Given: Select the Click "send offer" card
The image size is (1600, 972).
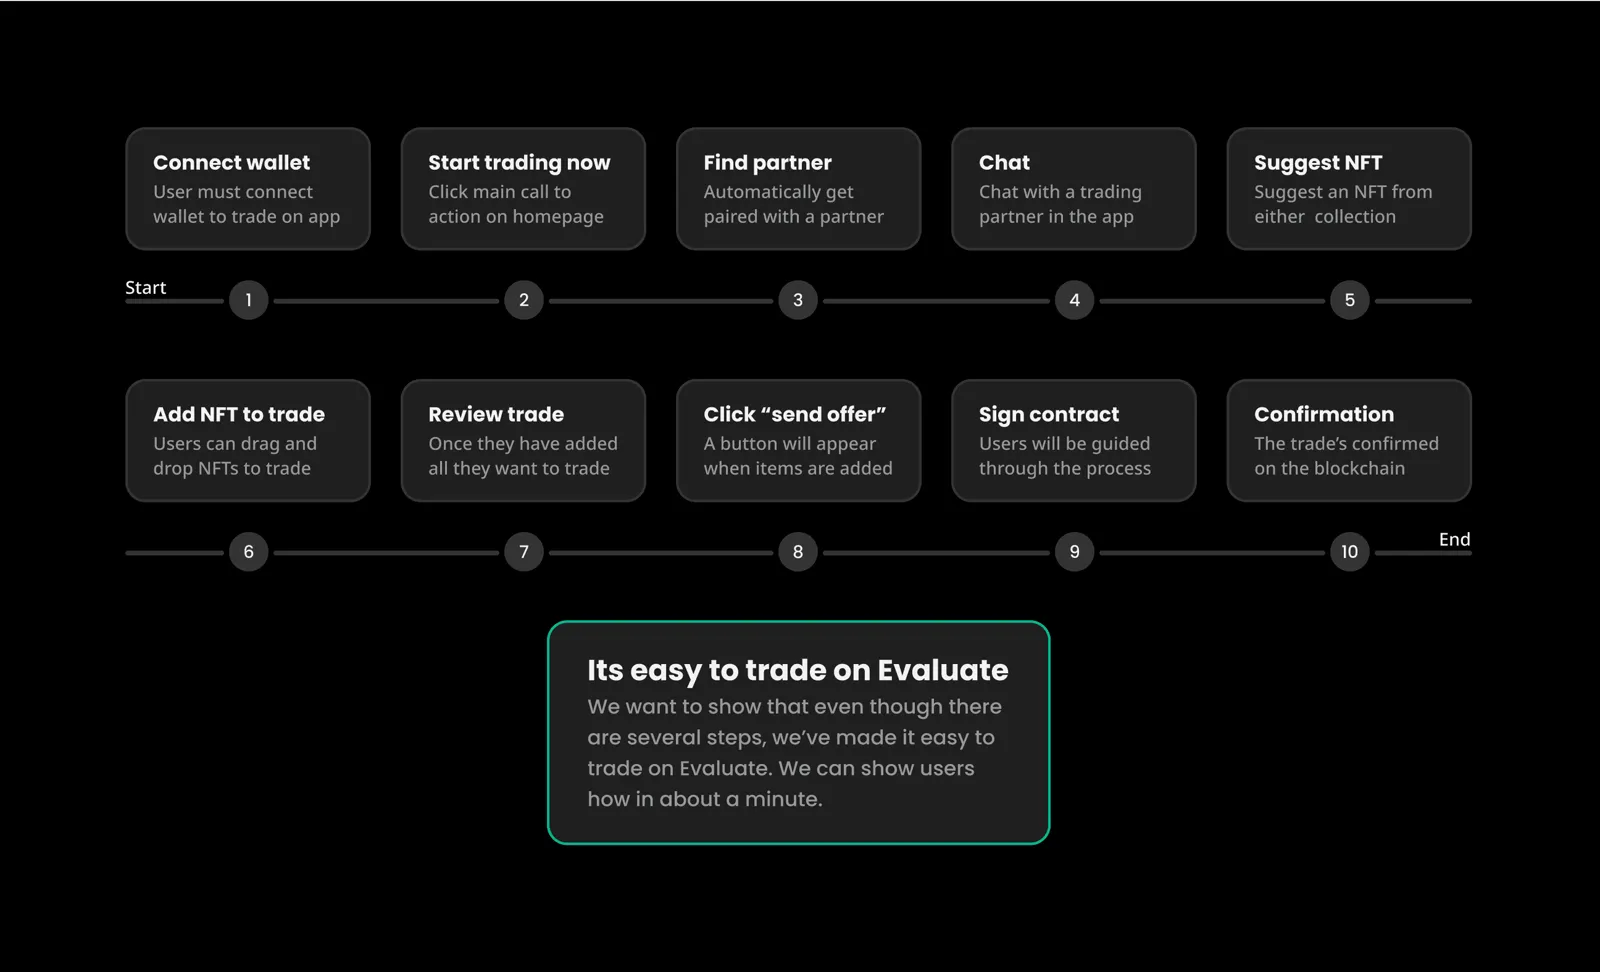Looking at the screenshot, I should (798, 441).
